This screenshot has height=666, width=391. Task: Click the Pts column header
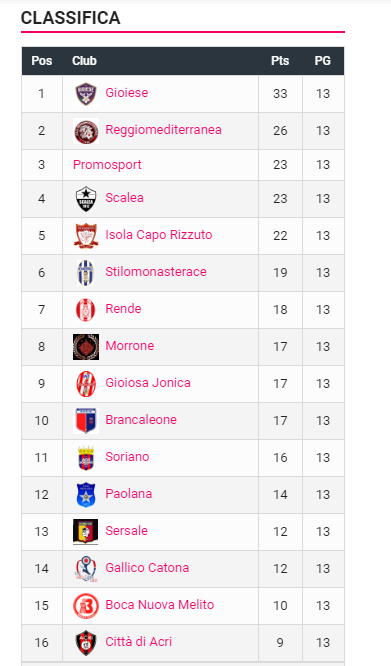tap(280, 61)
